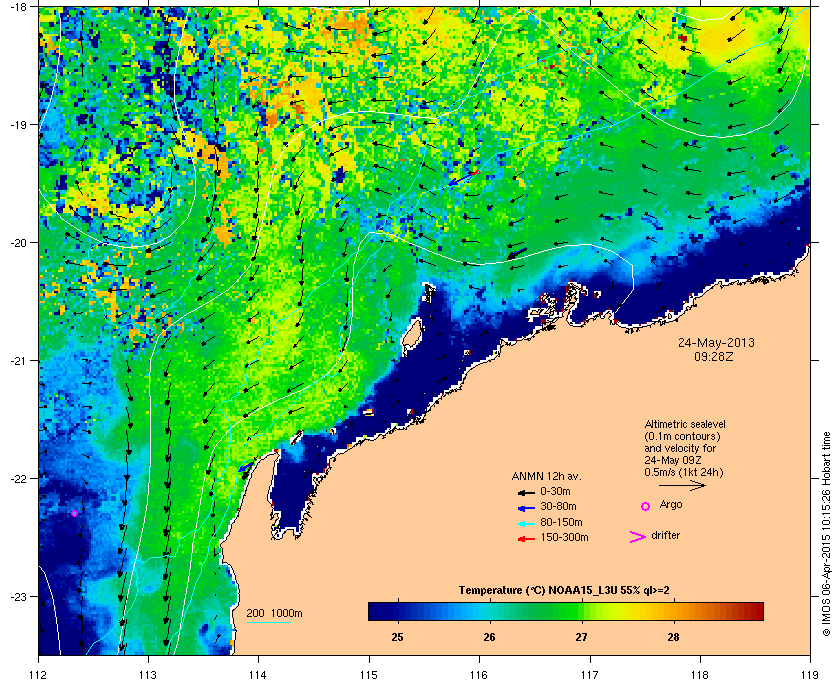840x680 pixels.
Task: Click the magenta drifter symbol in legend
Action: (x=638, y=537)
